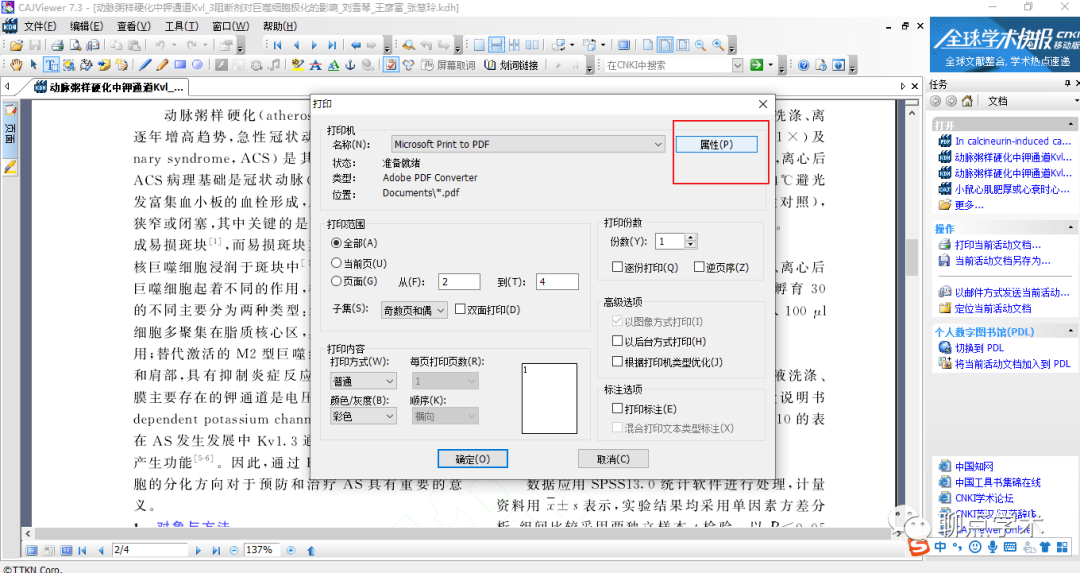This screenshot has height=573, width=1080.
Task: Open 文件(F) menu
Action: click(x=40, y=26)
